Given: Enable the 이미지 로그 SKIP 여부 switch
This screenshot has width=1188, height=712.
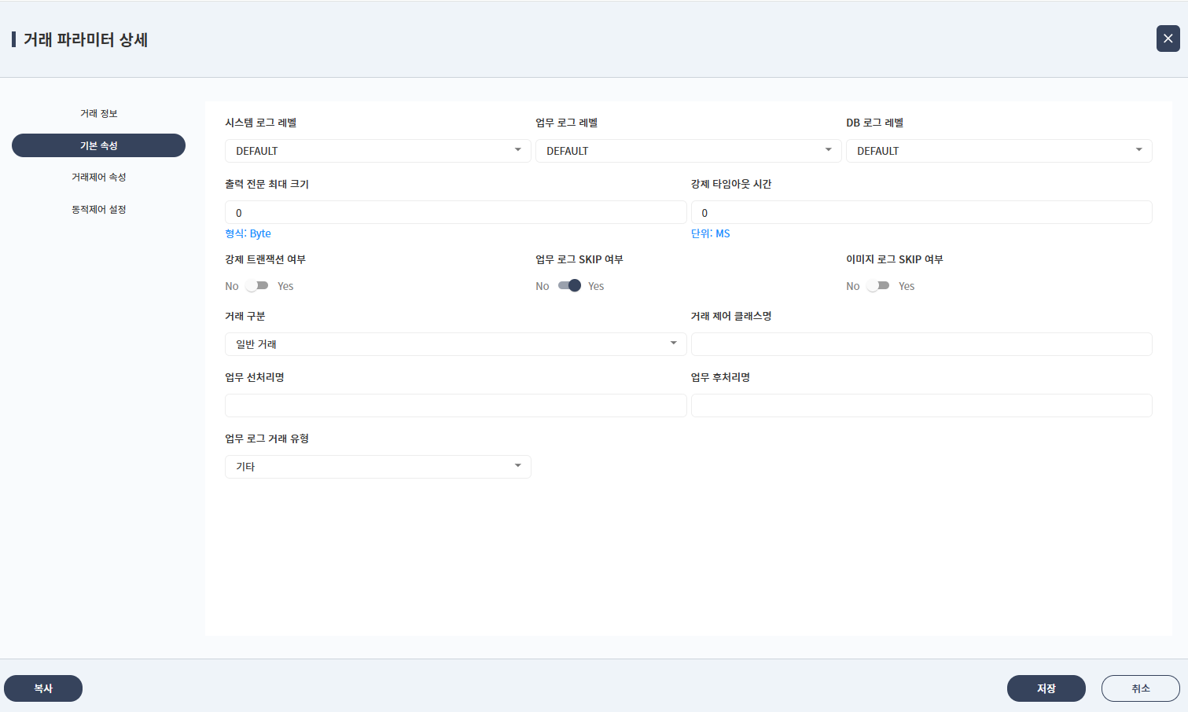Looking at the screenshot, I should coord(878,286).
